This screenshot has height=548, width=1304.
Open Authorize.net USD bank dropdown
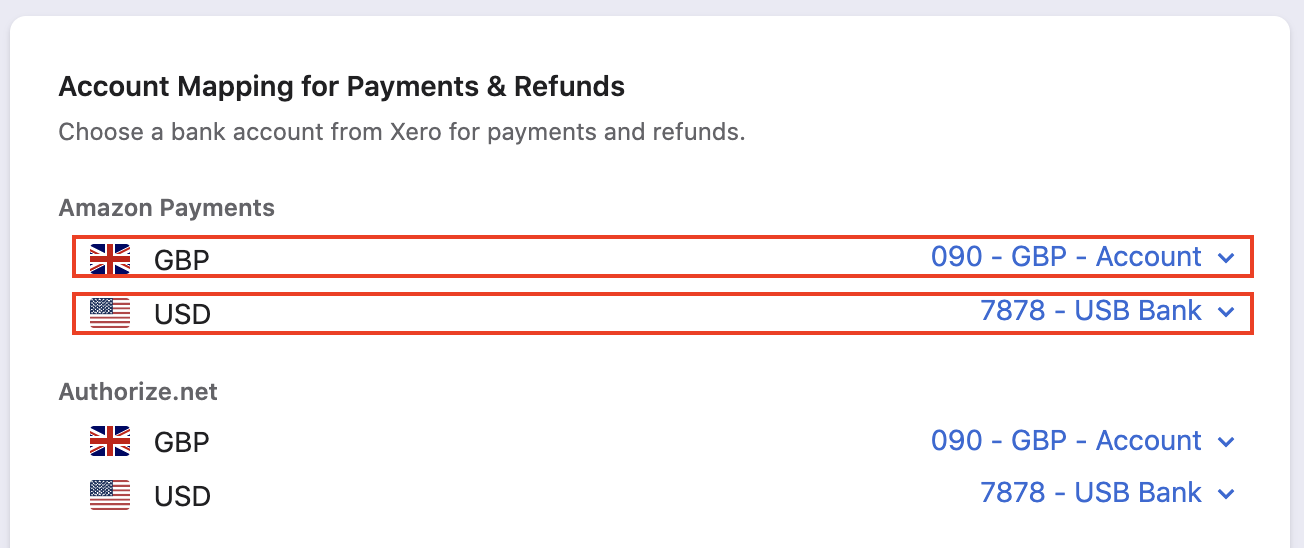1091,493
